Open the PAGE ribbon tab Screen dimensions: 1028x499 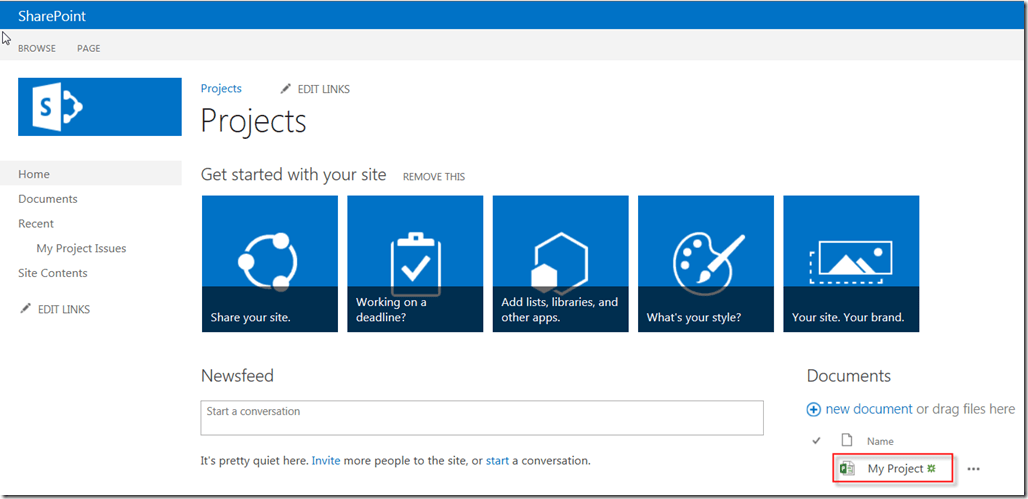[89, 48]
